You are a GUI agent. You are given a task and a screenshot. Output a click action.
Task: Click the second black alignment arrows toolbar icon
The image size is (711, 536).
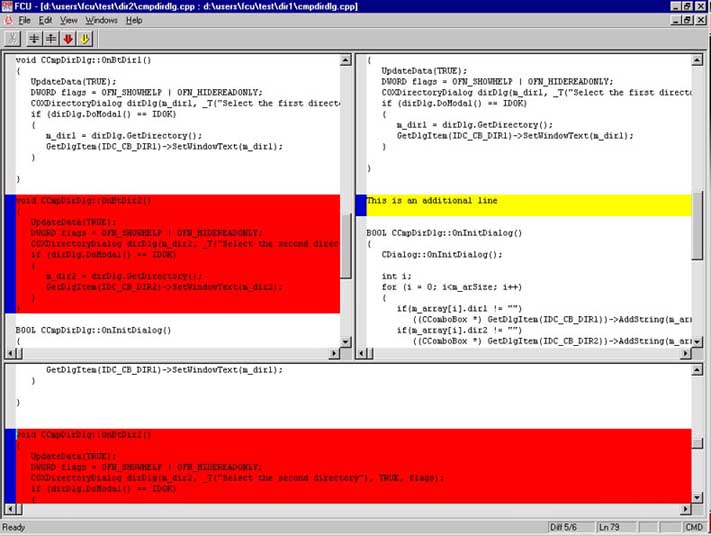click(x=50, y=39)
